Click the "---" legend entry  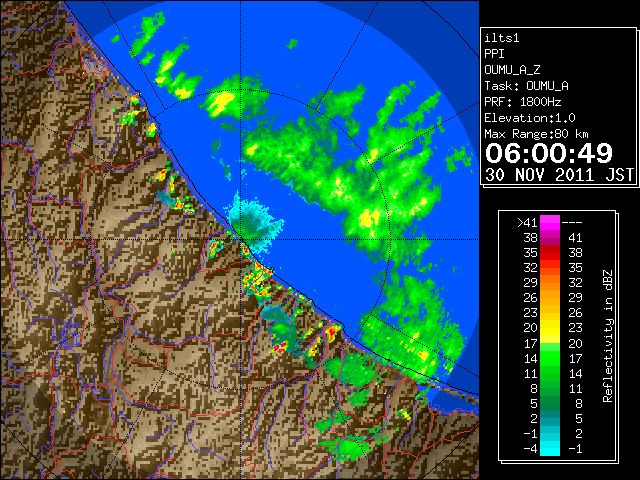[x=572, y=223]
